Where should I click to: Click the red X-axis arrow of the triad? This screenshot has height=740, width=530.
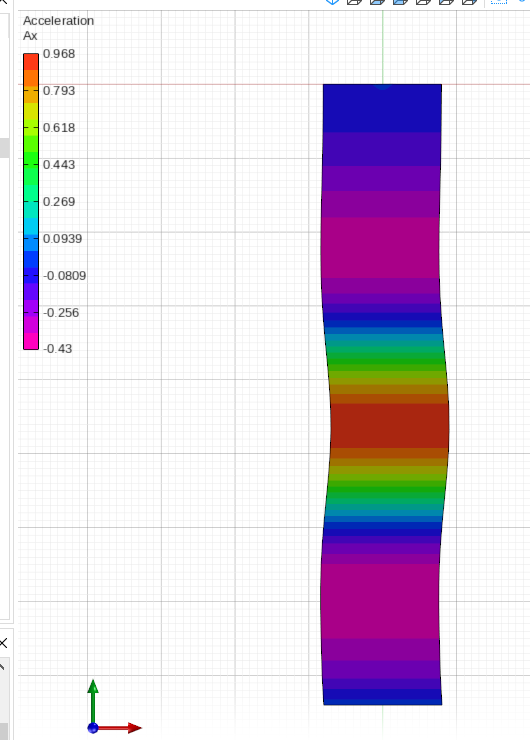tap(120, 728)
